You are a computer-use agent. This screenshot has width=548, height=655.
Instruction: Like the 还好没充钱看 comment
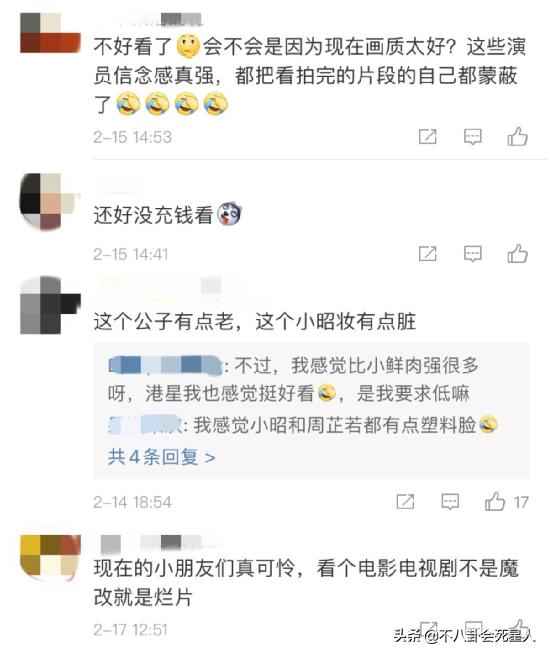[x=518, y=254]
